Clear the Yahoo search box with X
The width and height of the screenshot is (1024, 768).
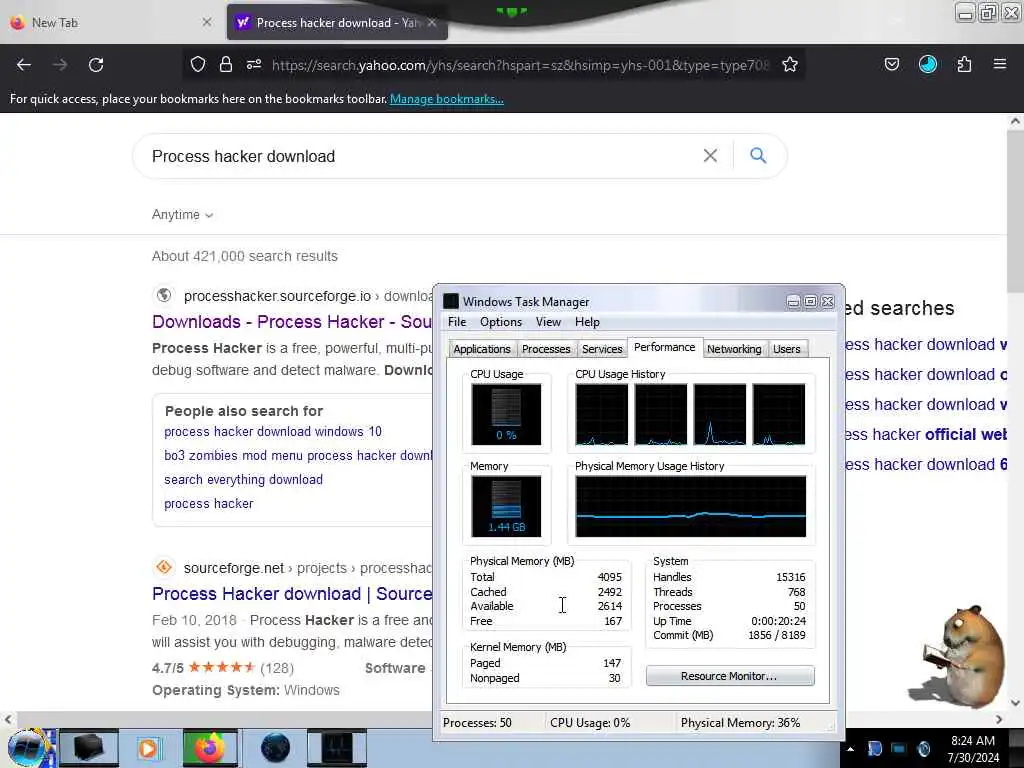[710, 155]
